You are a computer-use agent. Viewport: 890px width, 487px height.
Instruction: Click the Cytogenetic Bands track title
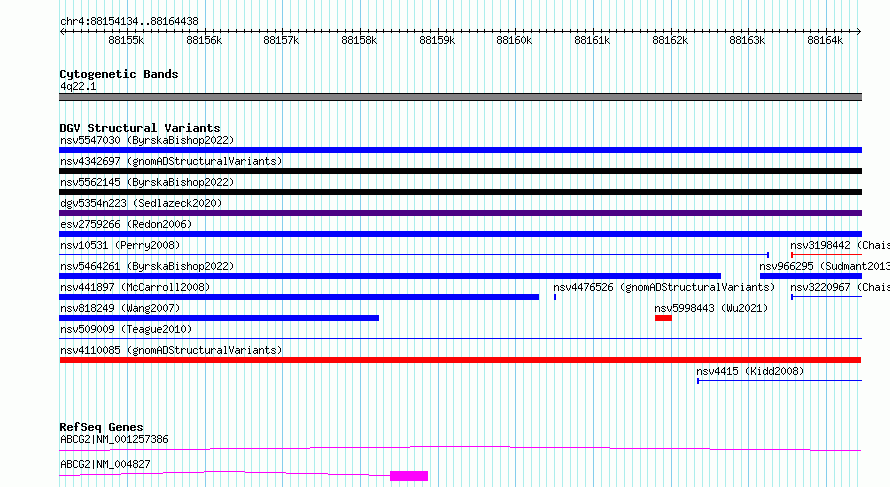click(x=119, y=74)
